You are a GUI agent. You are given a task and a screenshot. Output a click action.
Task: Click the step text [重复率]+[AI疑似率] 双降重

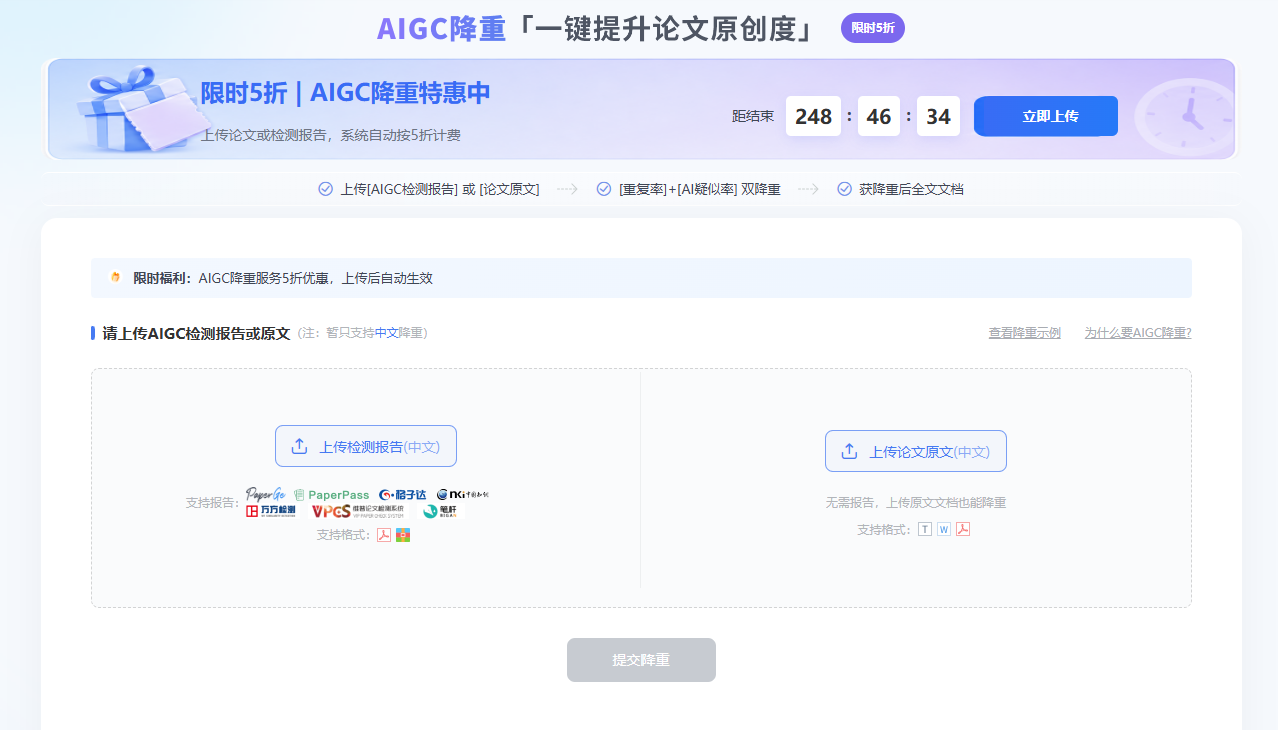pyautogui.click(x=699, y=189)
